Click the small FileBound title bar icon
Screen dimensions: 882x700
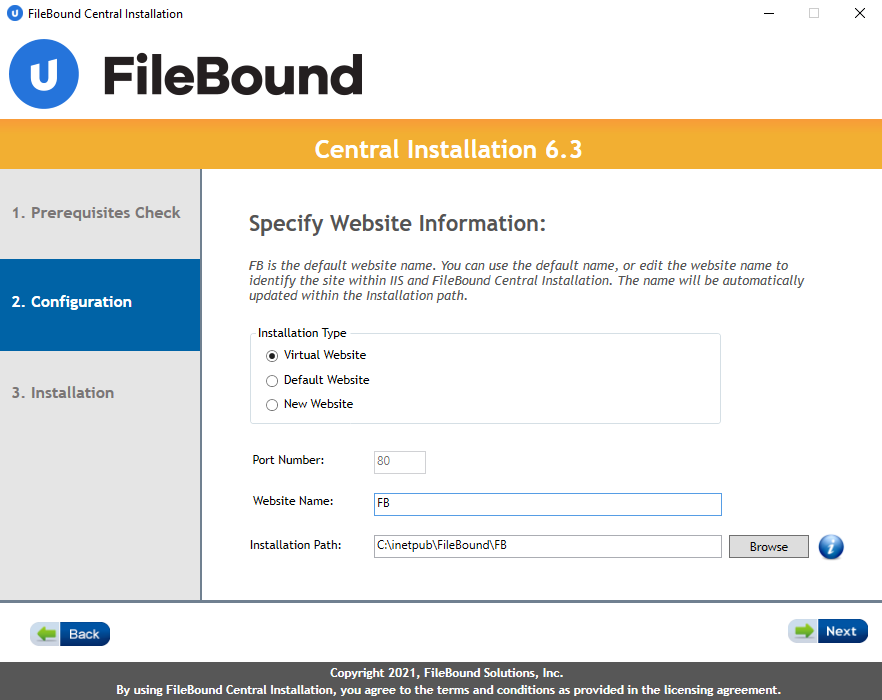[x=14, y=14]
